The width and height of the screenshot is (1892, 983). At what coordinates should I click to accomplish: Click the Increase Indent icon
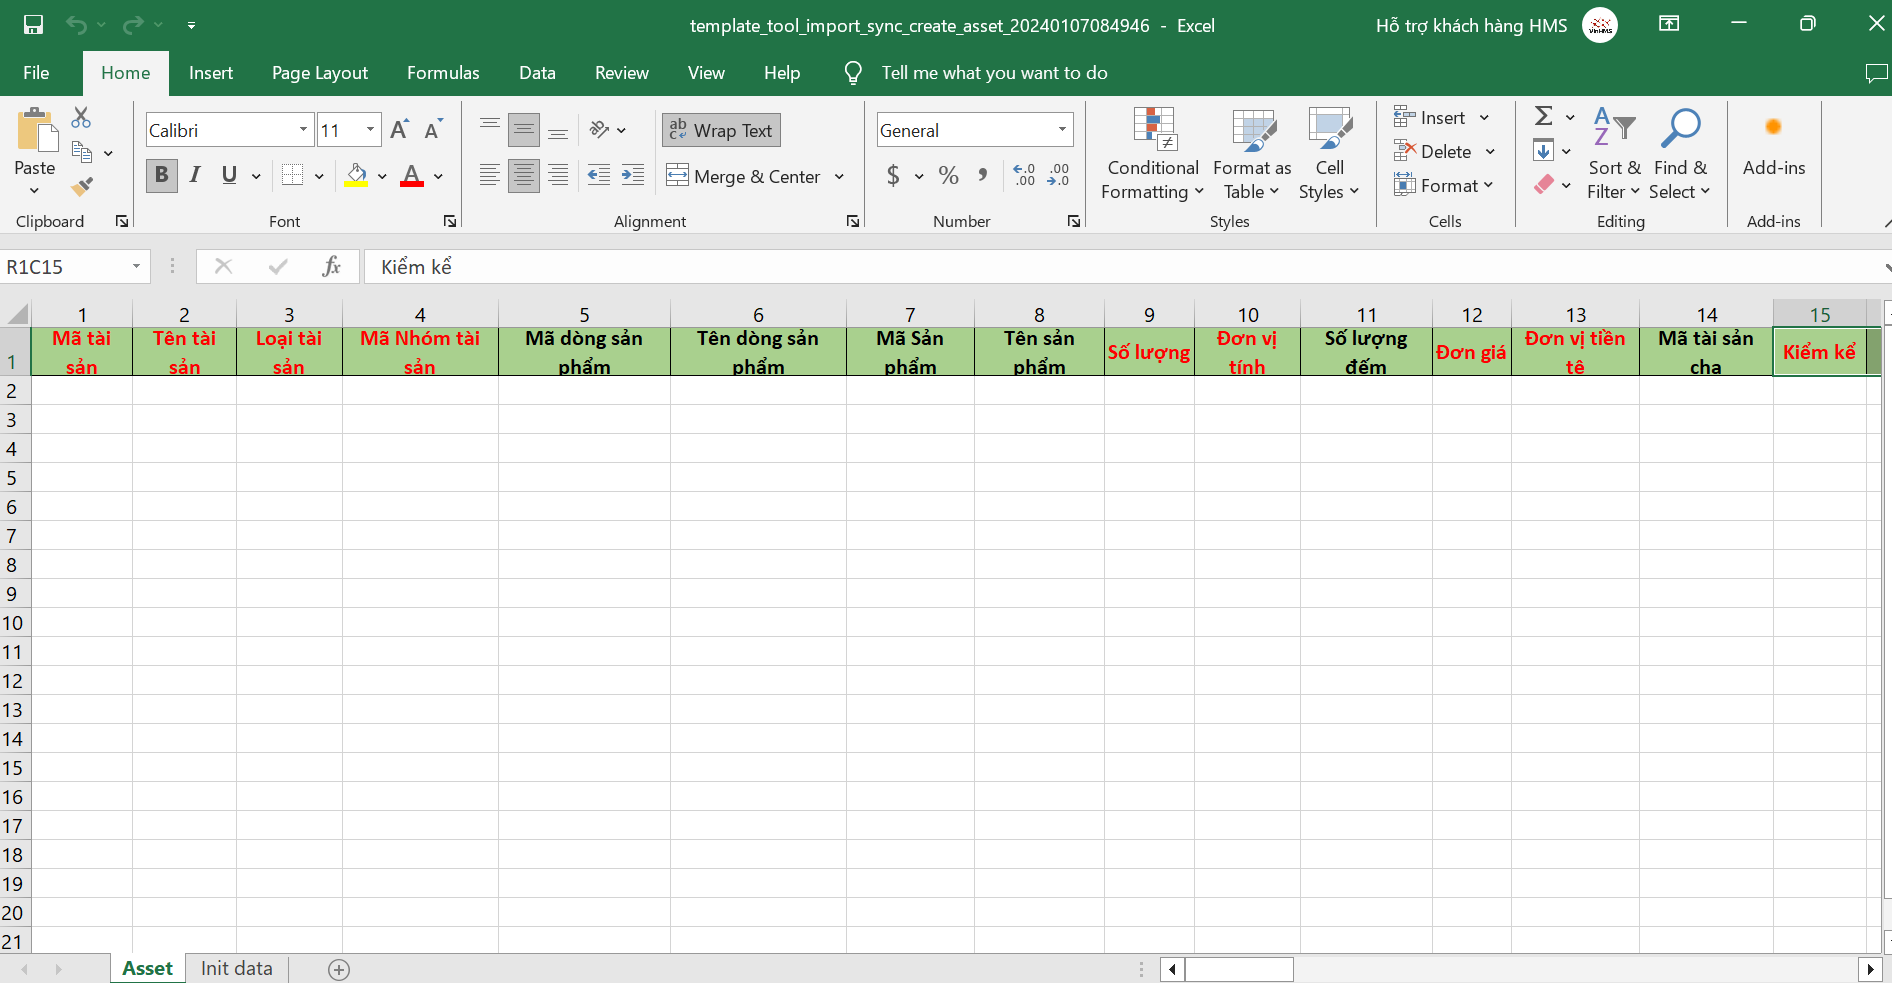[x=633, y=176]
